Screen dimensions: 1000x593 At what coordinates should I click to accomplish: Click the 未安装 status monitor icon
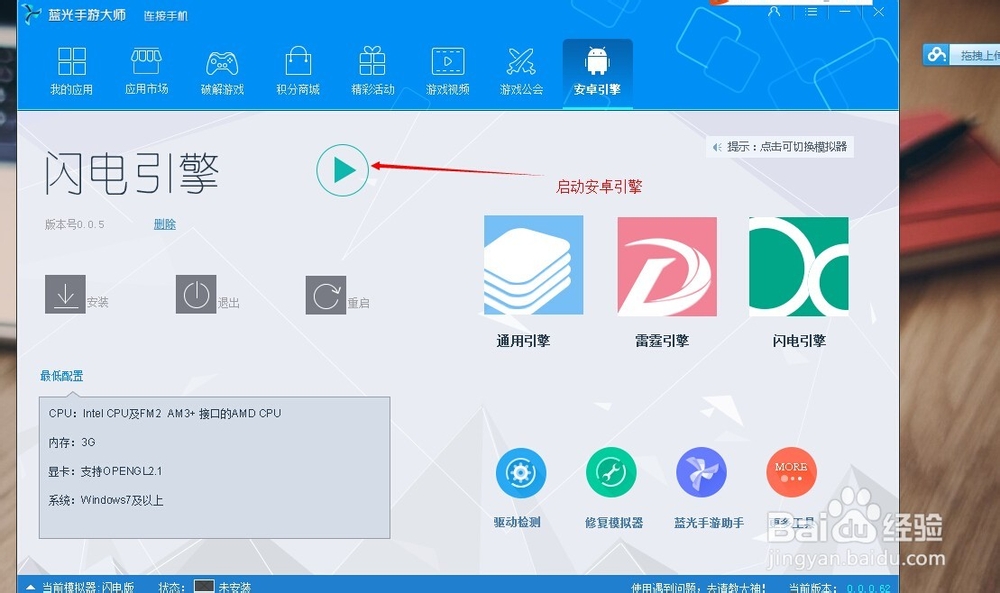[x=204, y=586]
